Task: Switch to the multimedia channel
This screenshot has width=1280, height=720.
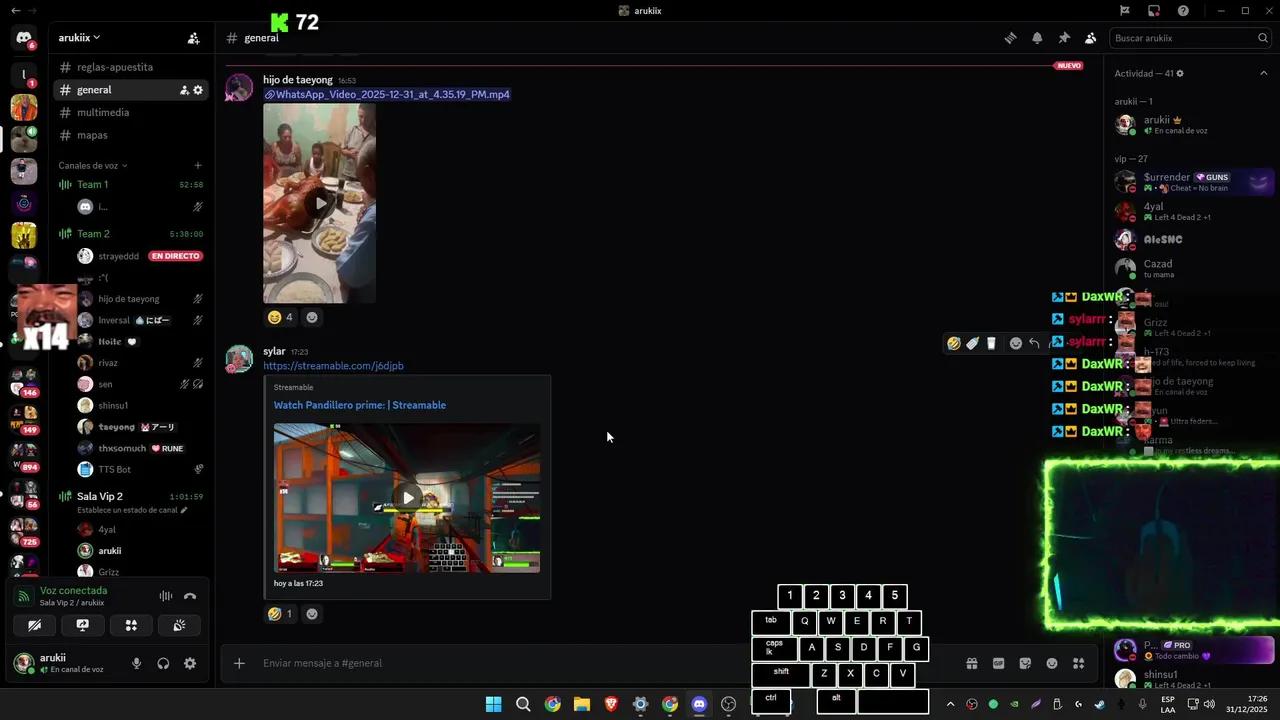Action: point(103,112)
